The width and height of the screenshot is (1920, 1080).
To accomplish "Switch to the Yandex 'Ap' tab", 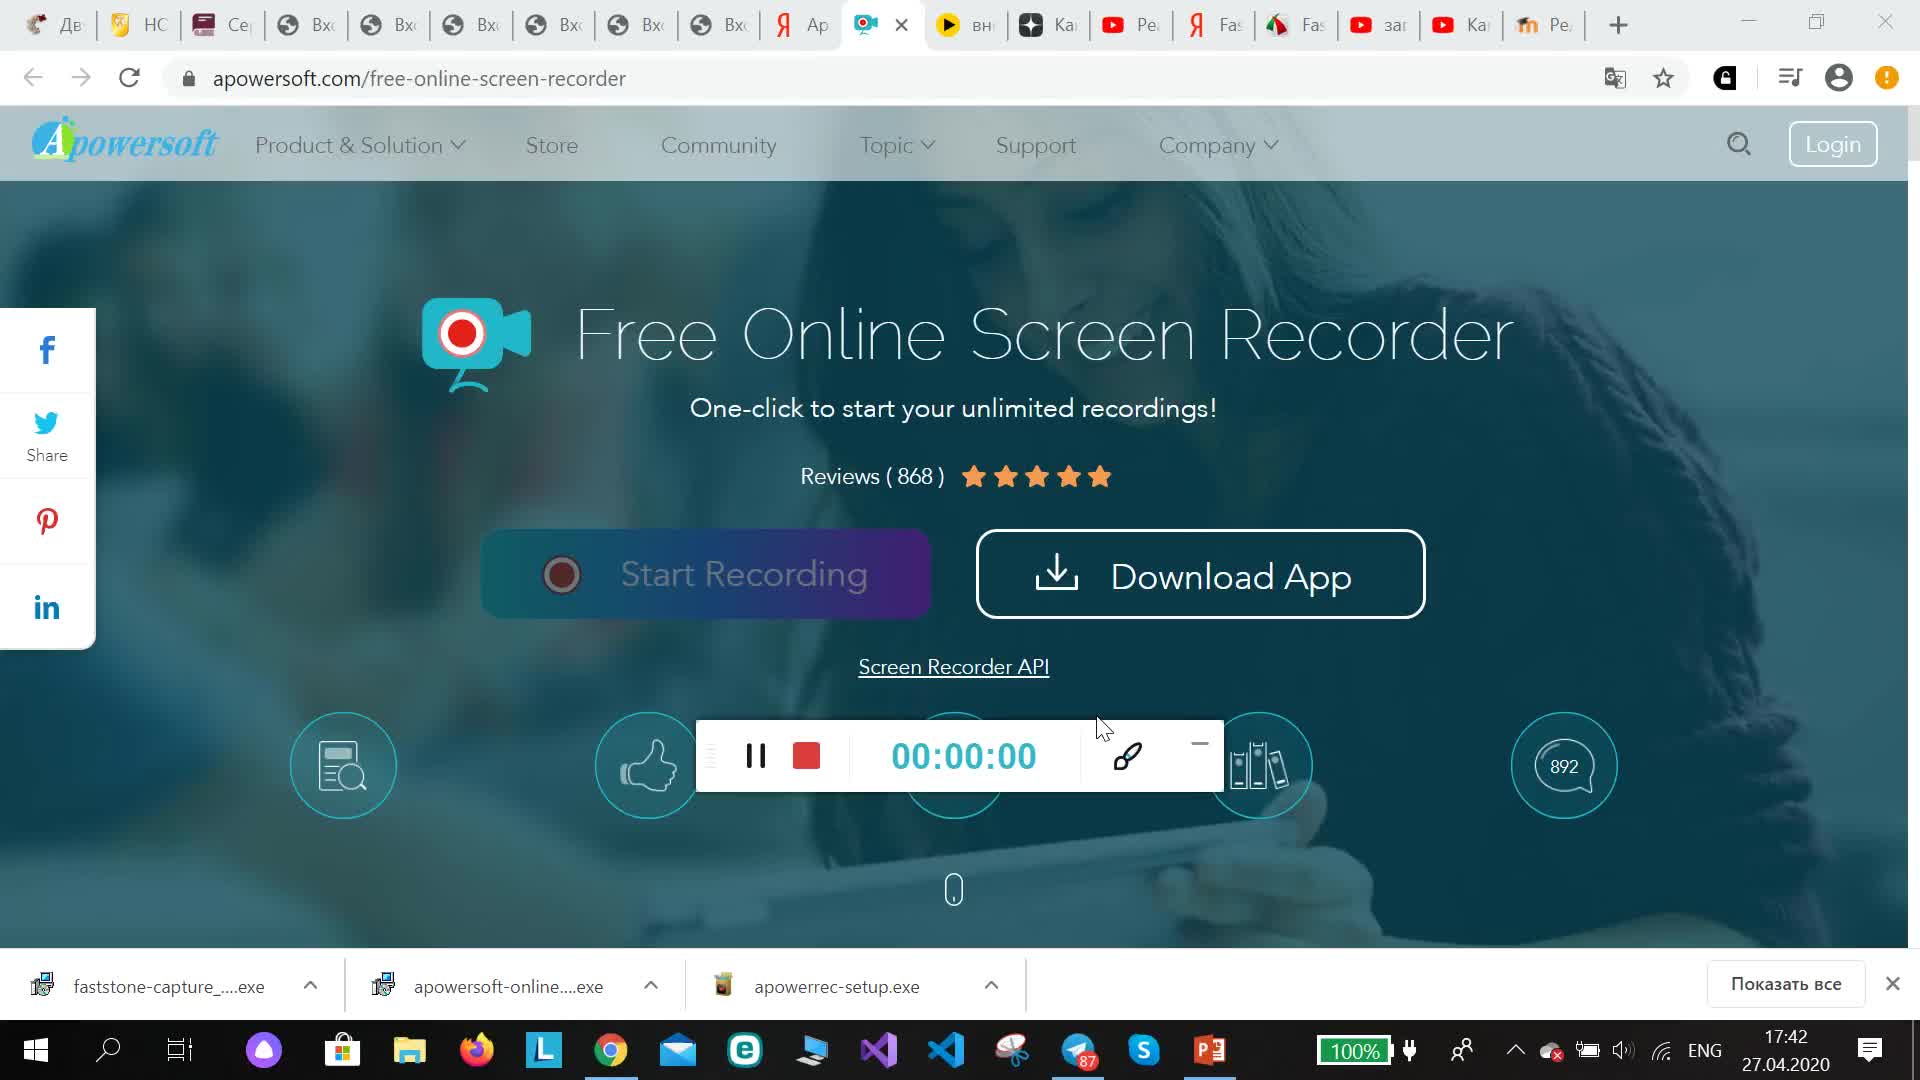I will 801,25.
